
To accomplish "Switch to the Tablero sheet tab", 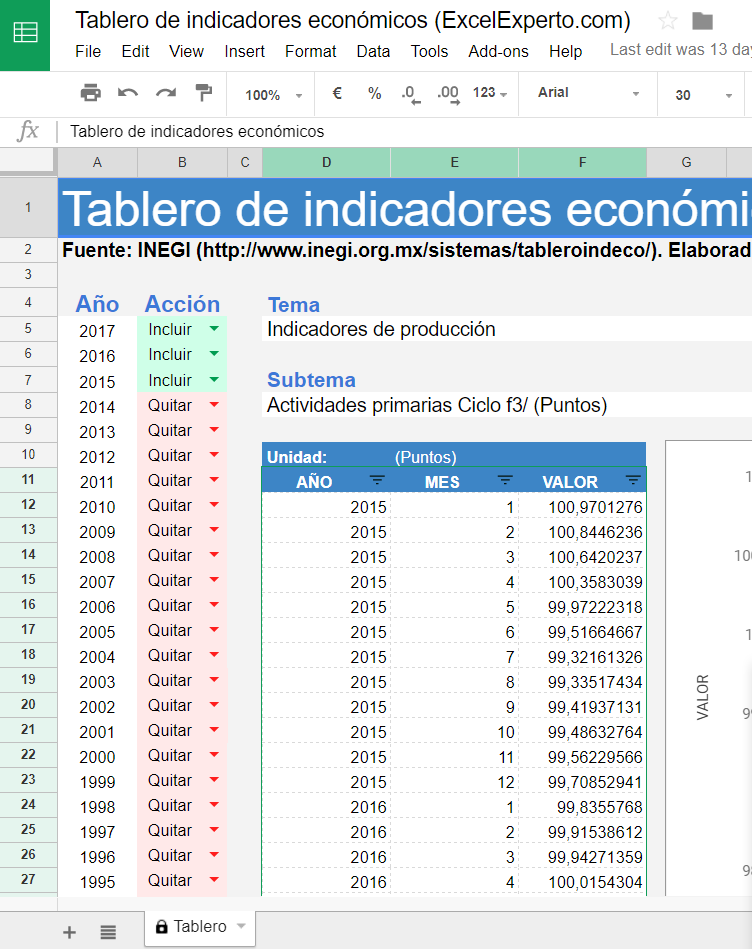I will coord(200,926).
